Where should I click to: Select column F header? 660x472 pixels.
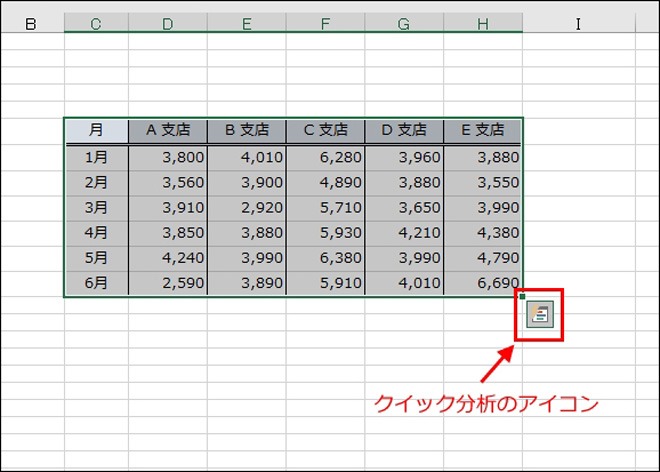point(325,23)
